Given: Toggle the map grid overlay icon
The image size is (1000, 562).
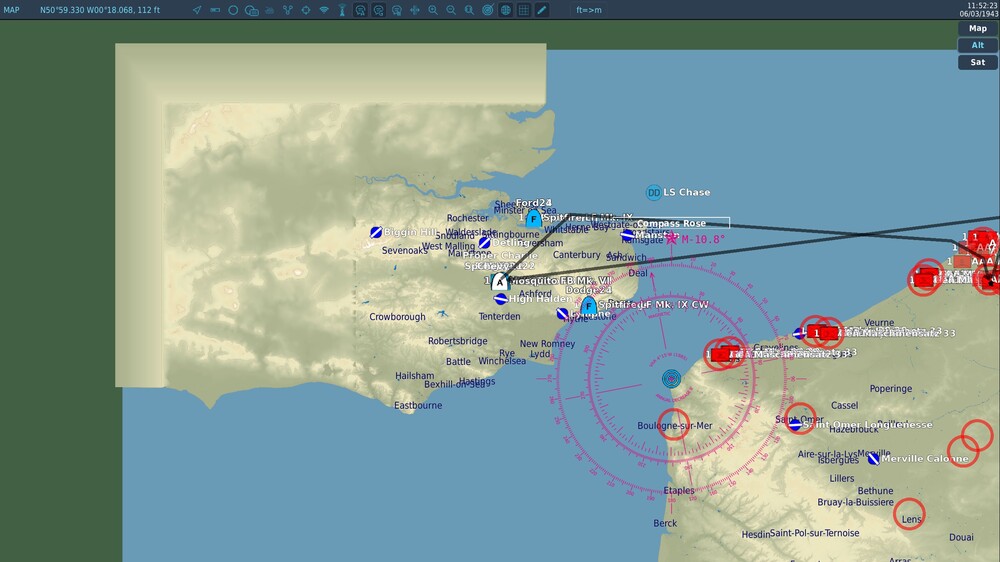Looking at the screenshot, I should 524,10.
